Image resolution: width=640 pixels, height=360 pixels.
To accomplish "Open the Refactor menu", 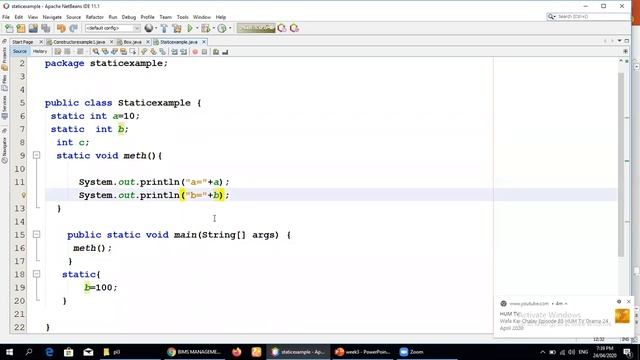I will (95, 17).
